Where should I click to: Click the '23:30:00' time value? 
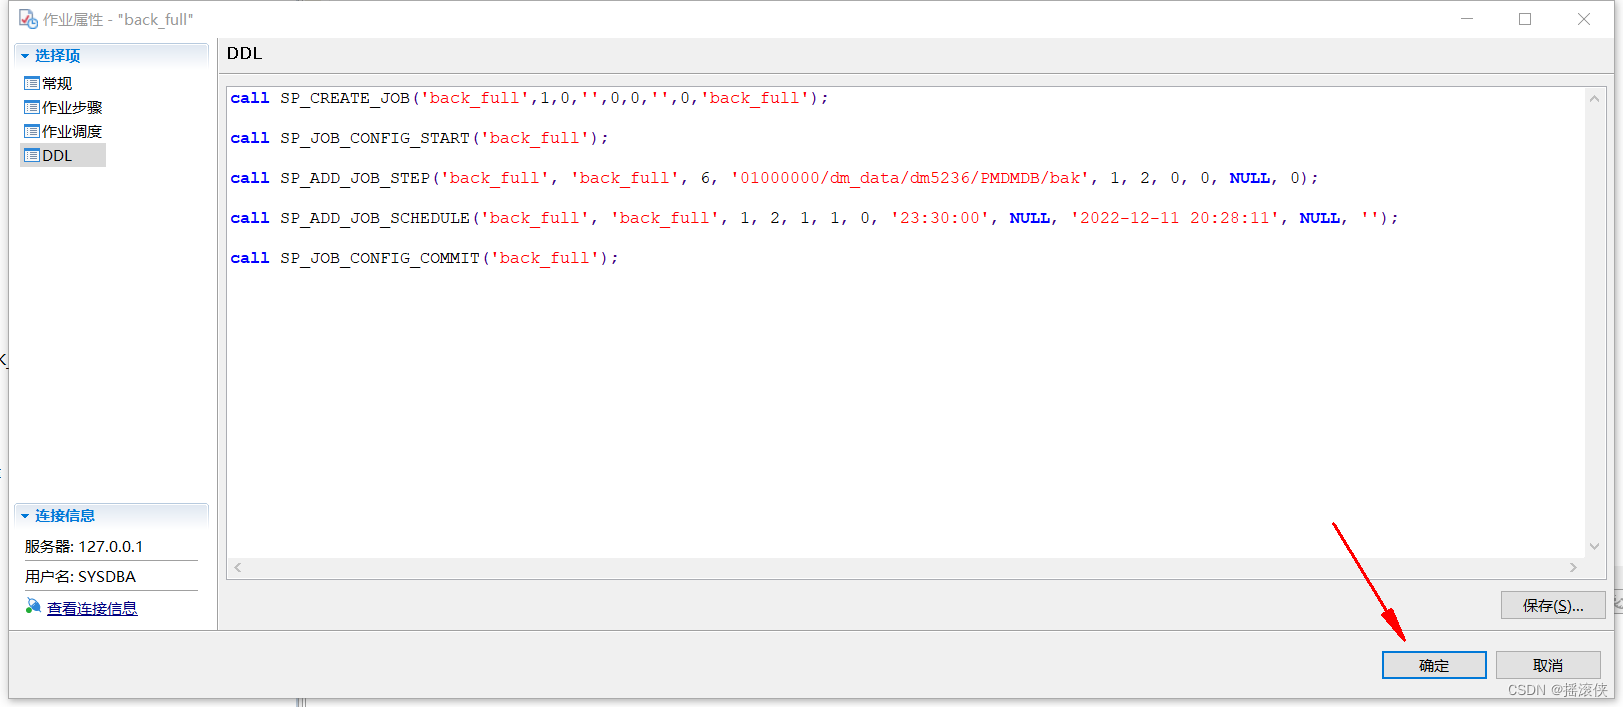click(x=940, y=218)
